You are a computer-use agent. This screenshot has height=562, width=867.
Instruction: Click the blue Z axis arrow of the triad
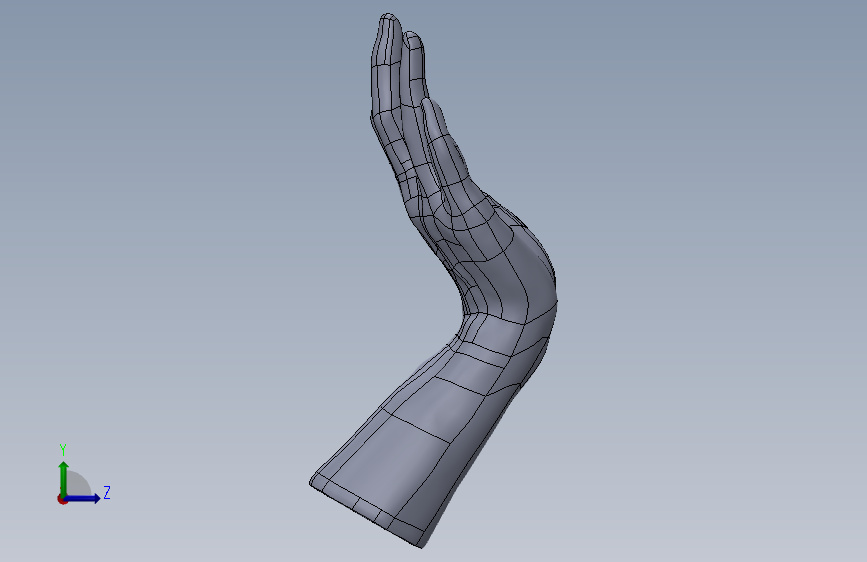pyautogui.click(x=82, y=498)
